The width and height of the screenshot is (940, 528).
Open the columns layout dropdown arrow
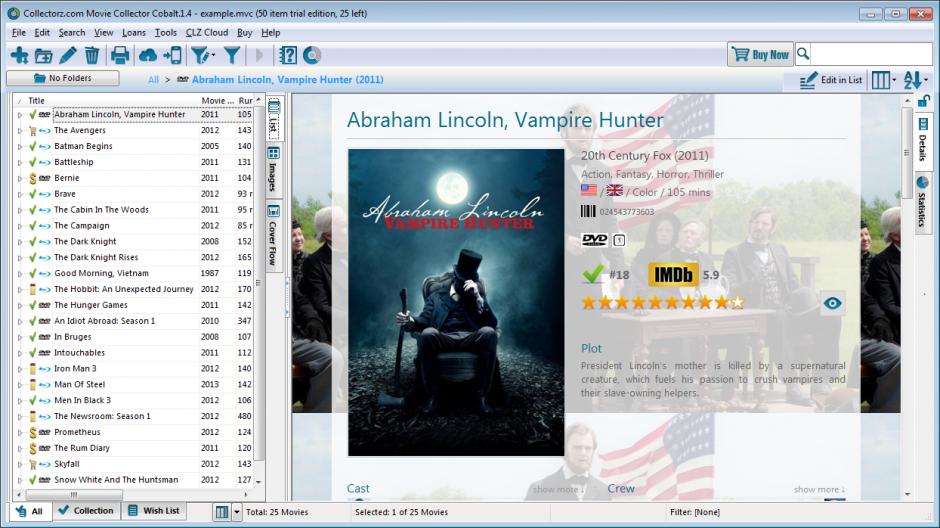click(x=894, y=80)
